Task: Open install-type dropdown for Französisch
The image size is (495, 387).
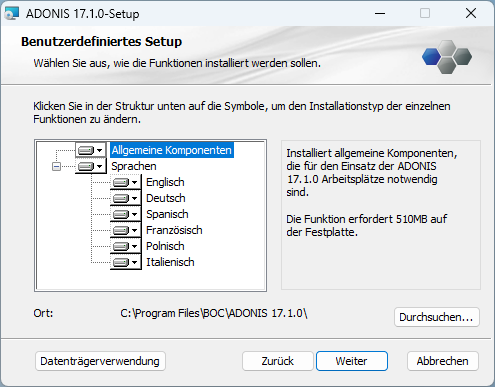Action: 126,230
